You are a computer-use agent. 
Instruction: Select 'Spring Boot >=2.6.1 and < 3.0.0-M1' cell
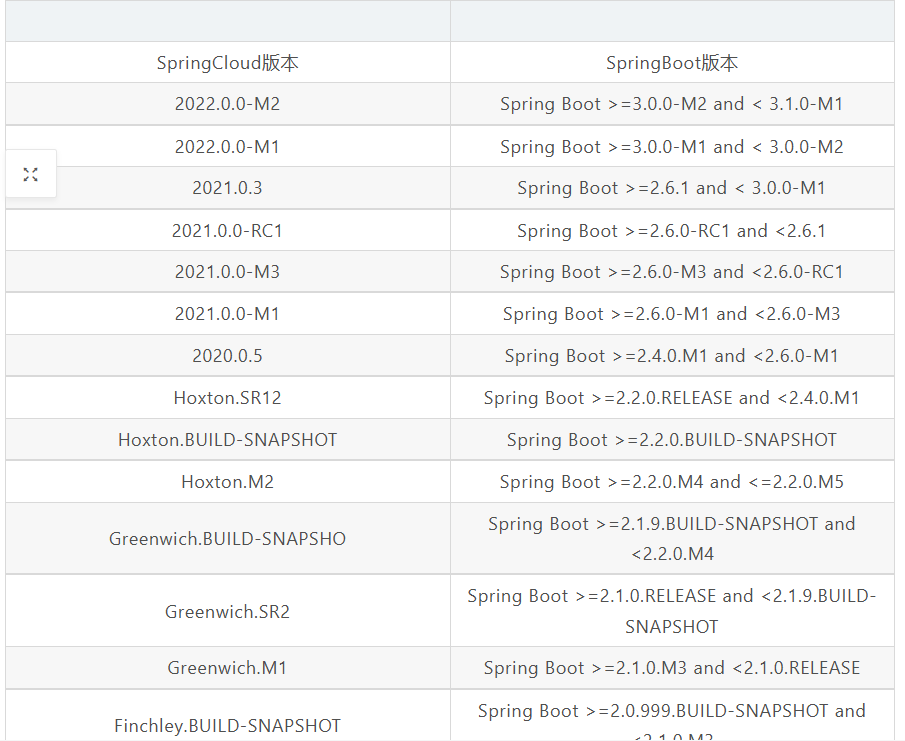[x=672, y=188]
